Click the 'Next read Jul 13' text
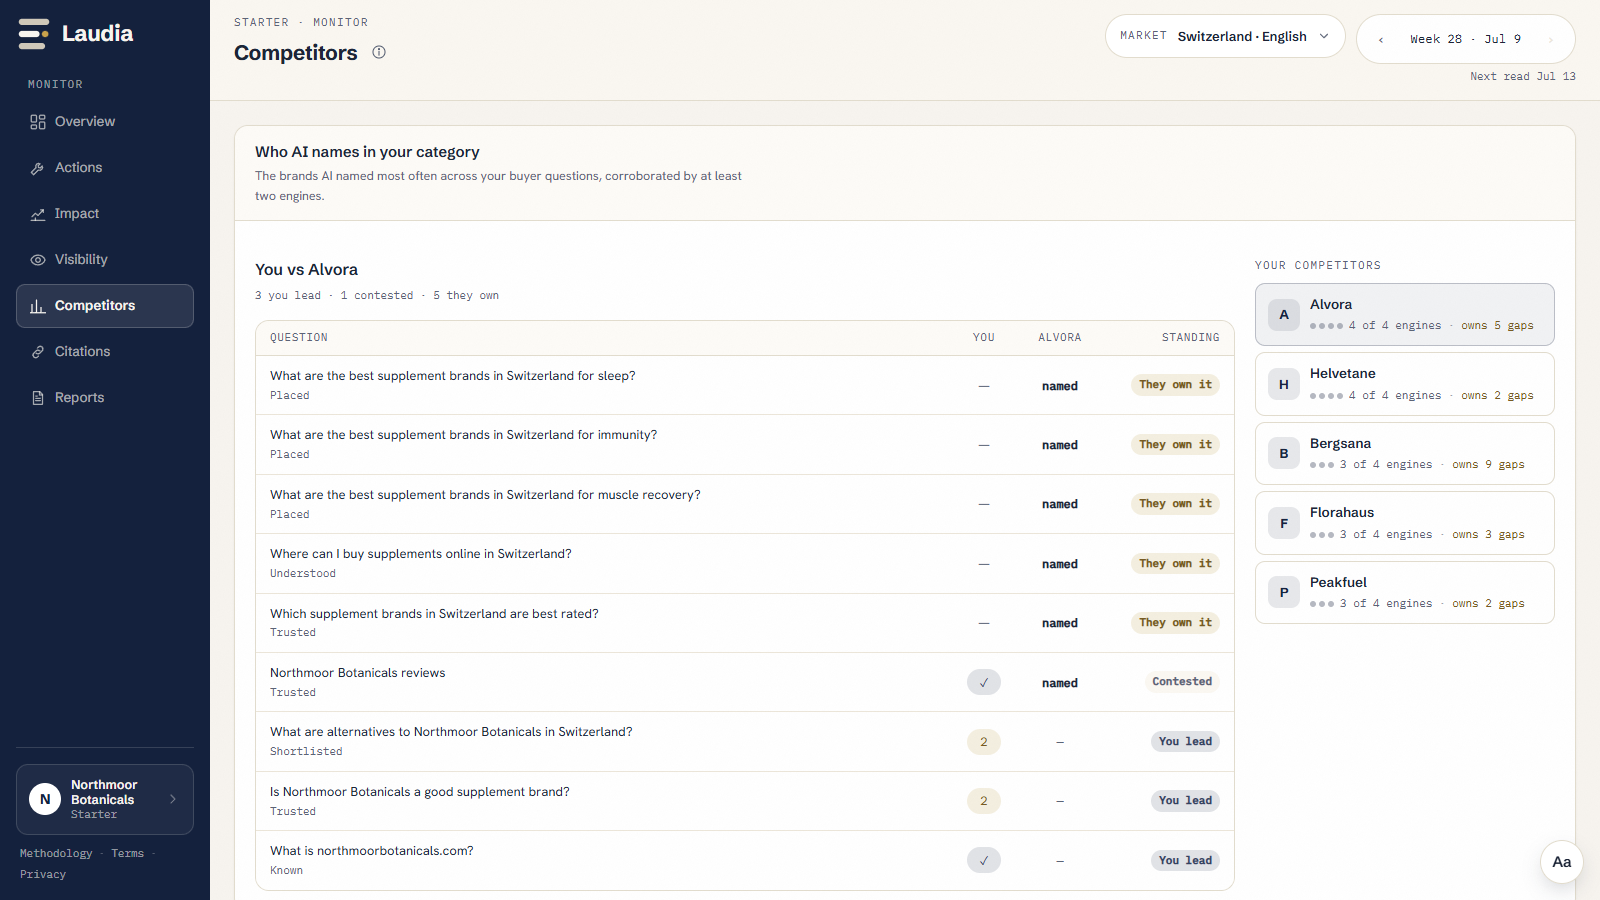Screen dimensions: 1600x900 1523,77
